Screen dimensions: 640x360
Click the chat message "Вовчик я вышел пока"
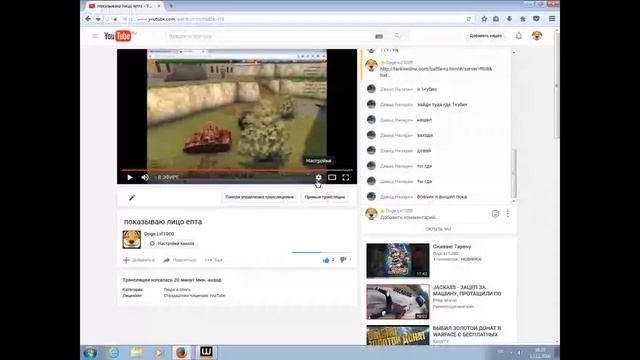[442, 197]
